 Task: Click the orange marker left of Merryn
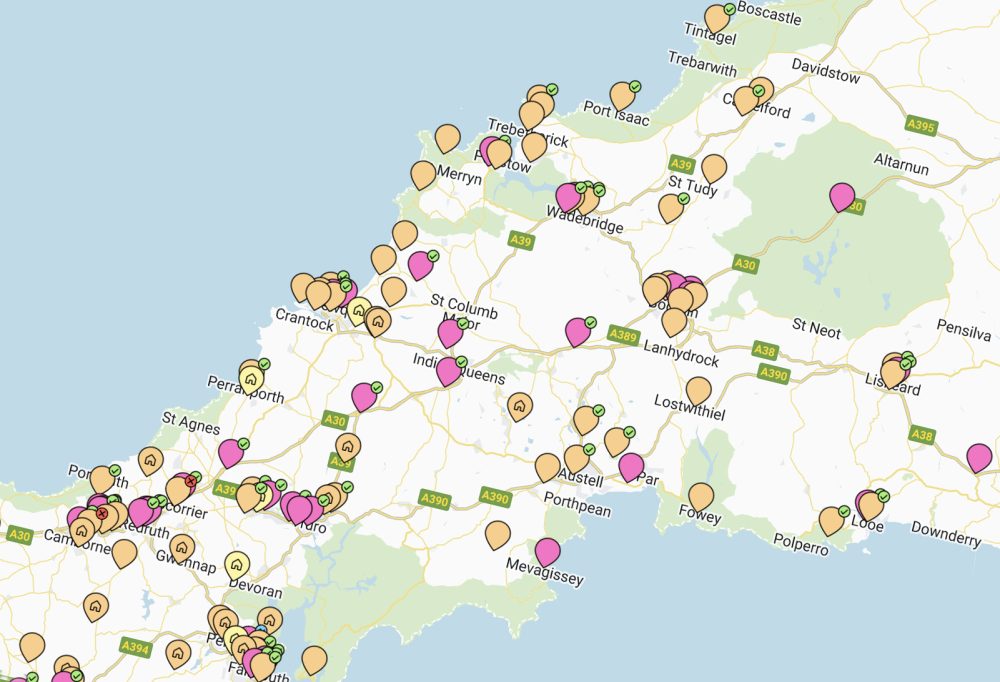(423, 175)
